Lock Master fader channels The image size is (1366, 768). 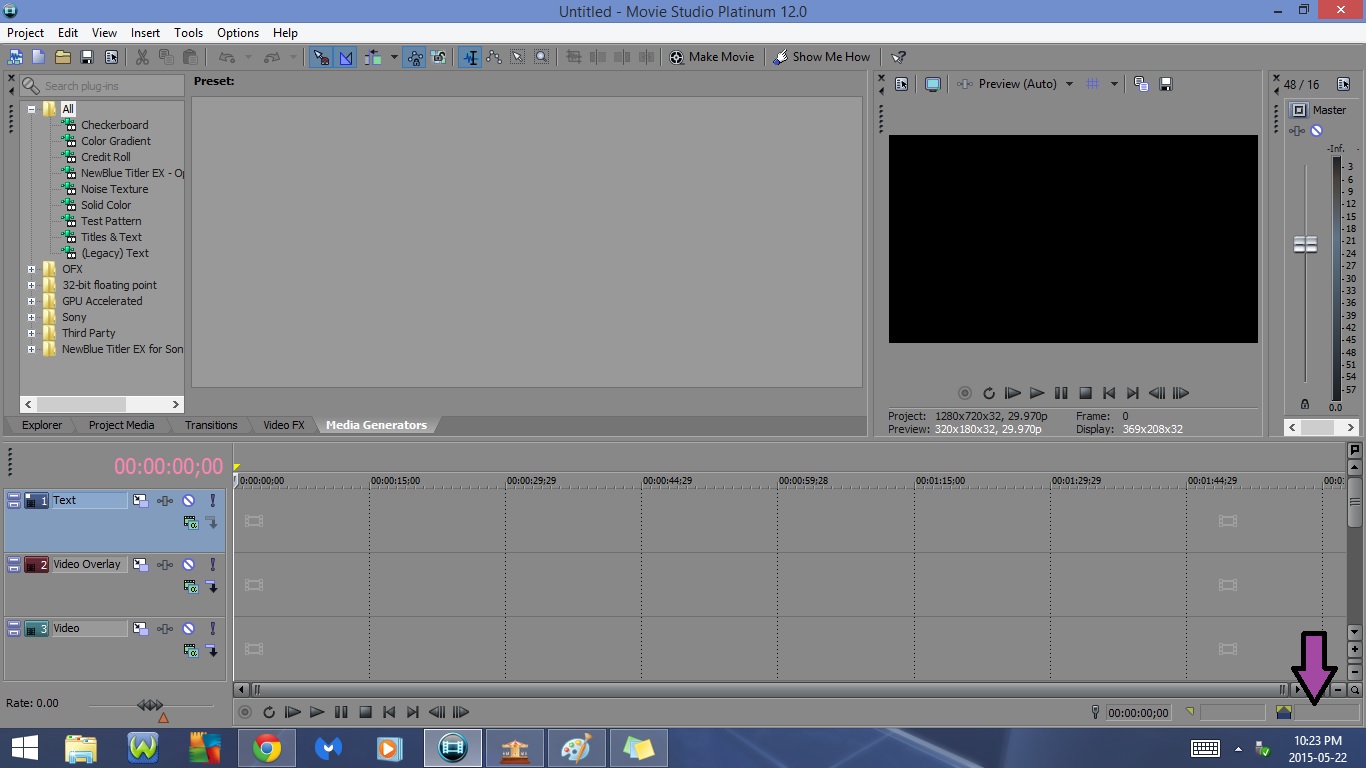(1305, 404)
